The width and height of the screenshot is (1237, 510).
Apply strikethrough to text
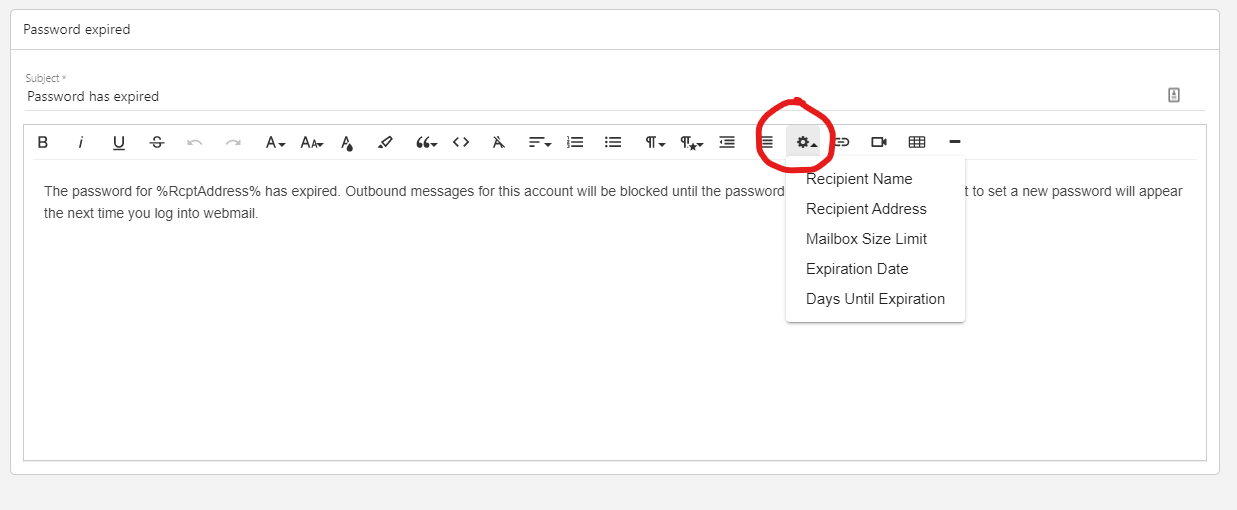pos(157,142)
